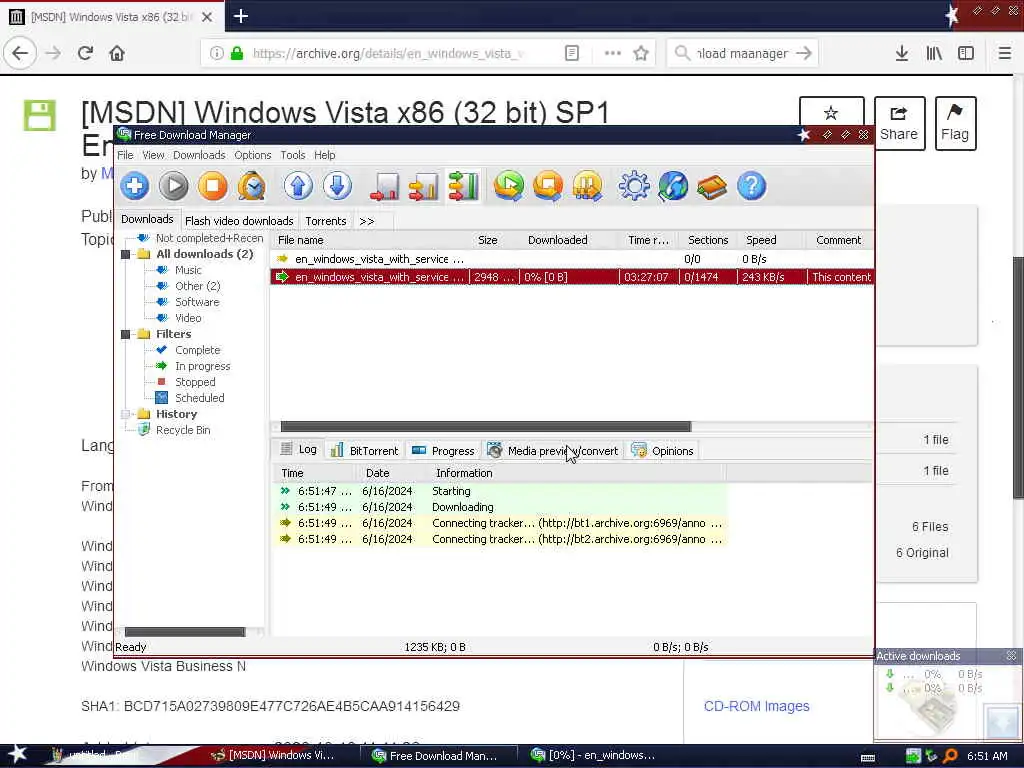The image size is (1024, 768).
Task: Open the schedule download clock icon
Action: click(251, 186)
